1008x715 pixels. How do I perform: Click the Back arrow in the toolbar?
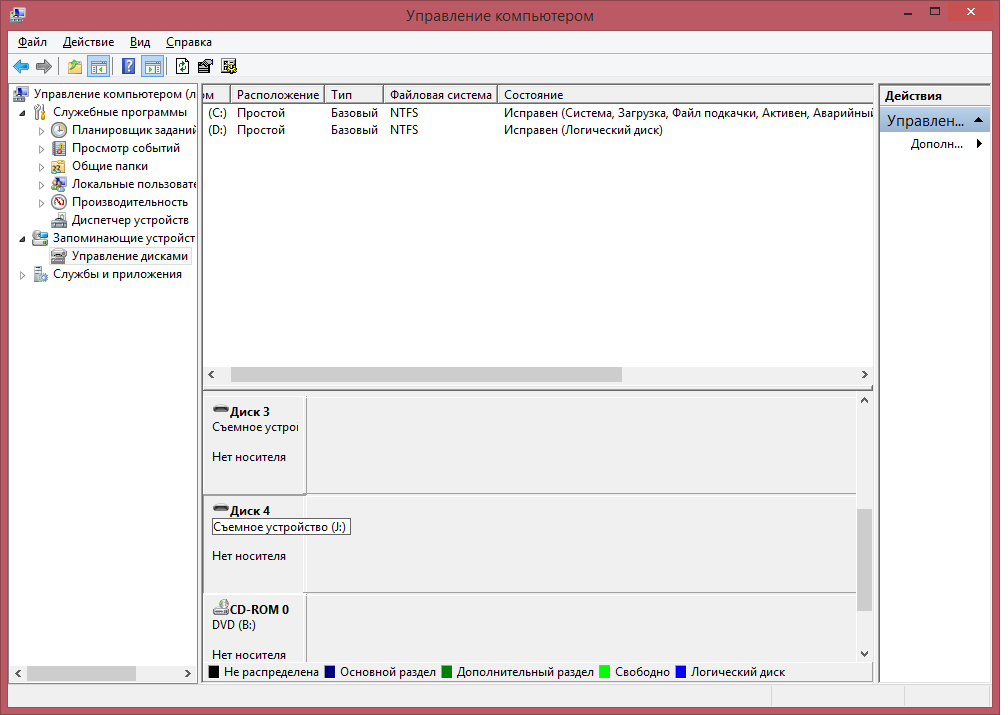pos(20,67)
